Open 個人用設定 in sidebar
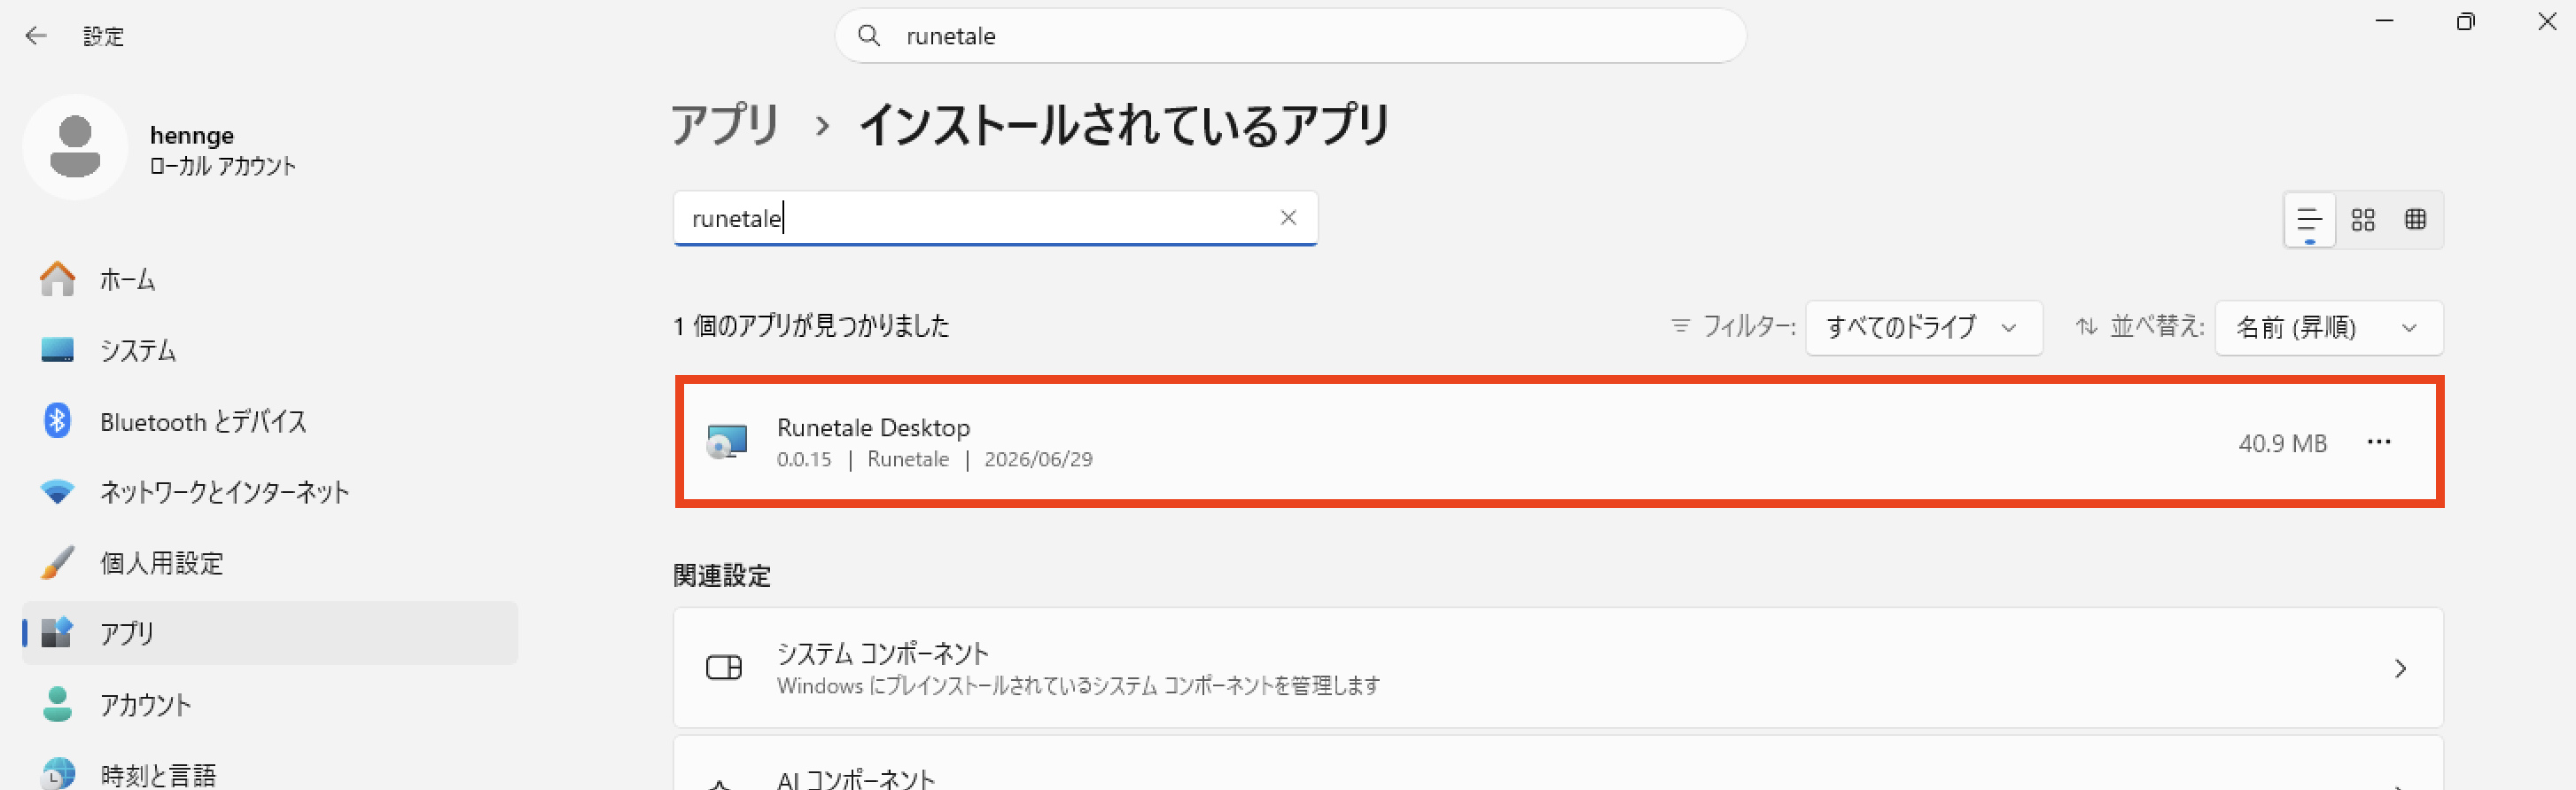Viewport: 2576px width, 790px height. [270, 563]
